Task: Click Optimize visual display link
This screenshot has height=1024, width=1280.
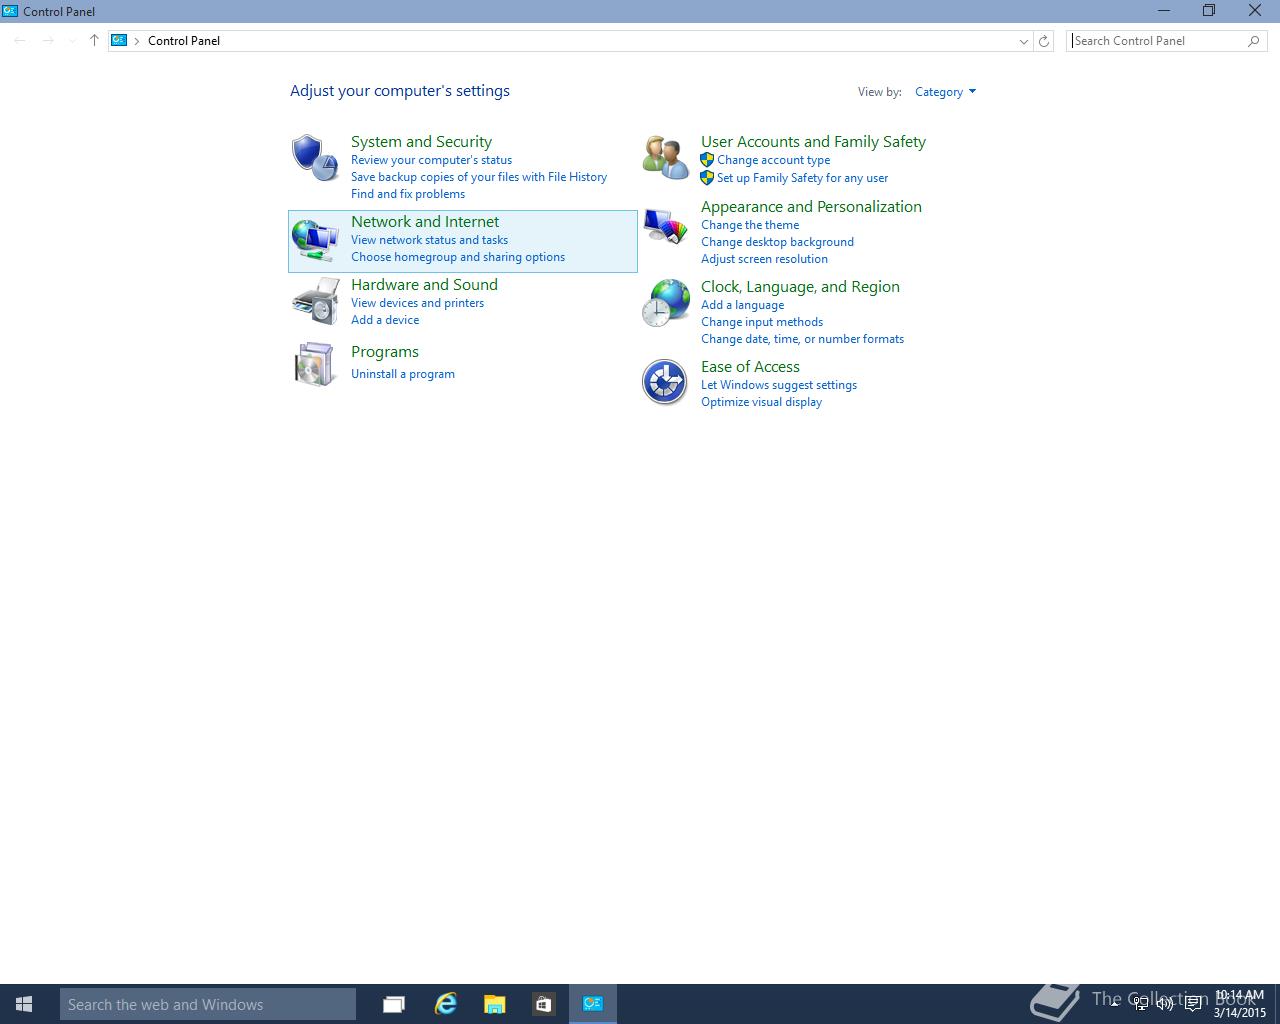Action: 761,402
